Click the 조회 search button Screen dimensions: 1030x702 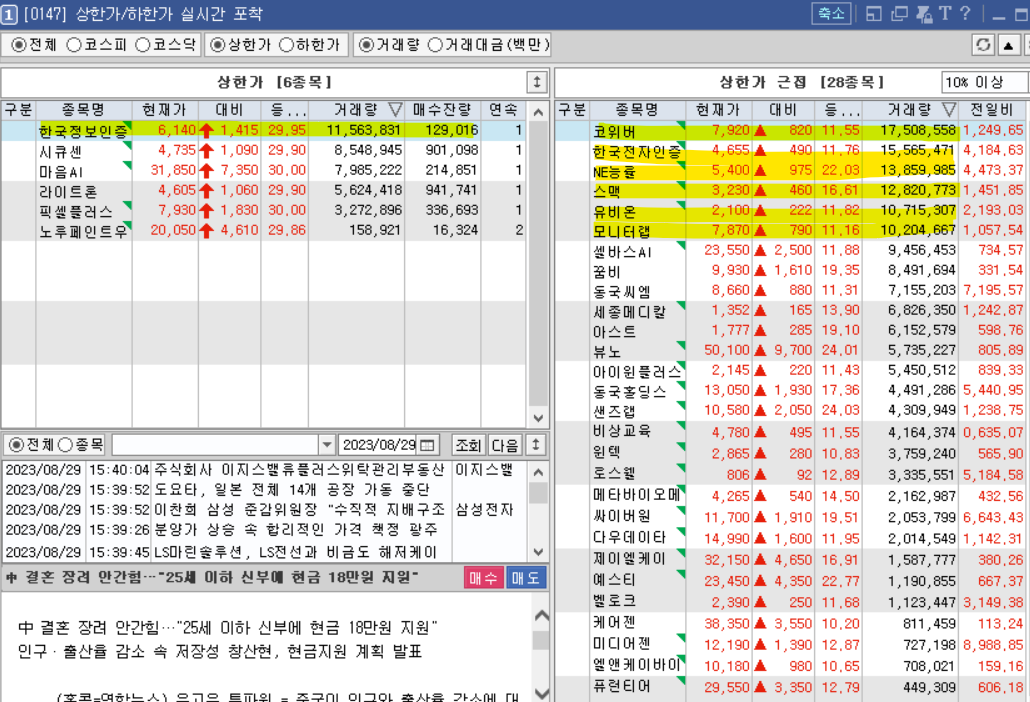(468, 445)
